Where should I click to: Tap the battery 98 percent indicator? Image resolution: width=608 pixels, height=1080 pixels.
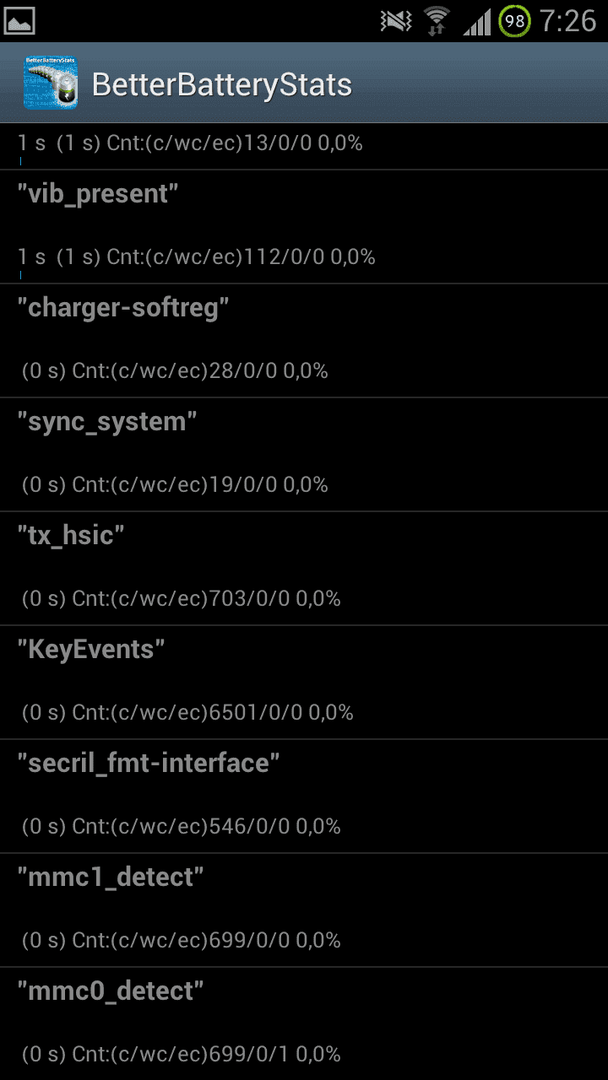click(x=514, y=21)
